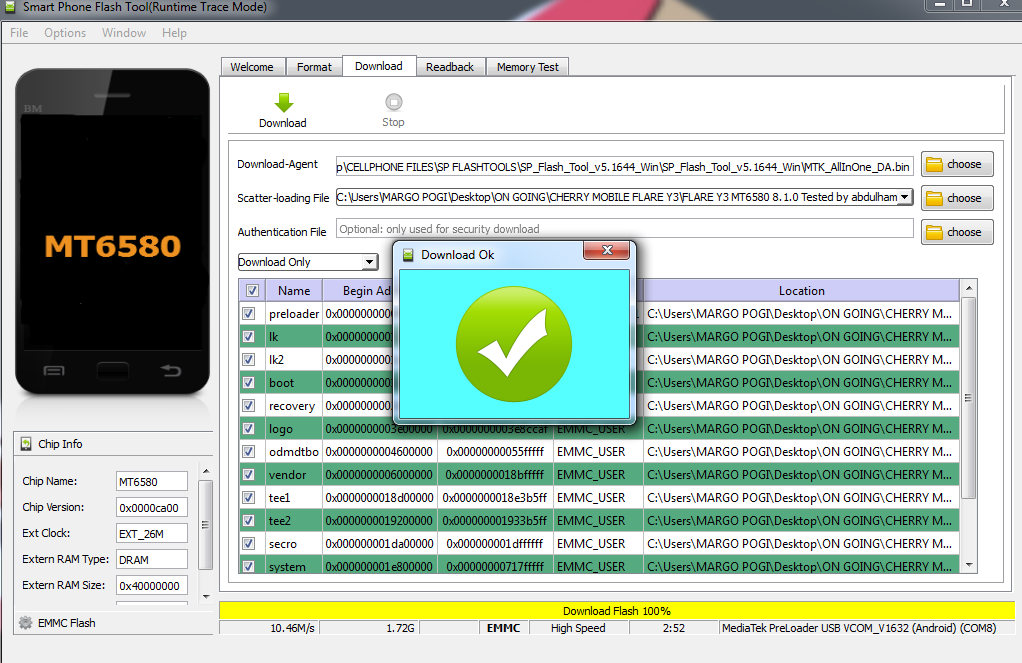Open the File menu
This screenshot has width=1022, height=663.
(19, 33)
